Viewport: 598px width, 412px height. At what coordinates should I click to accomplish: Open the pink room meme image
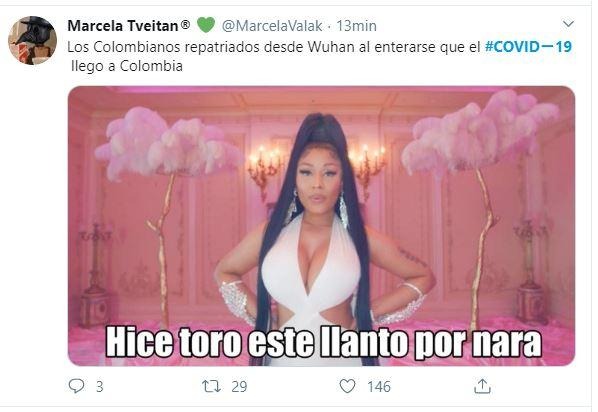click(321, 226)
